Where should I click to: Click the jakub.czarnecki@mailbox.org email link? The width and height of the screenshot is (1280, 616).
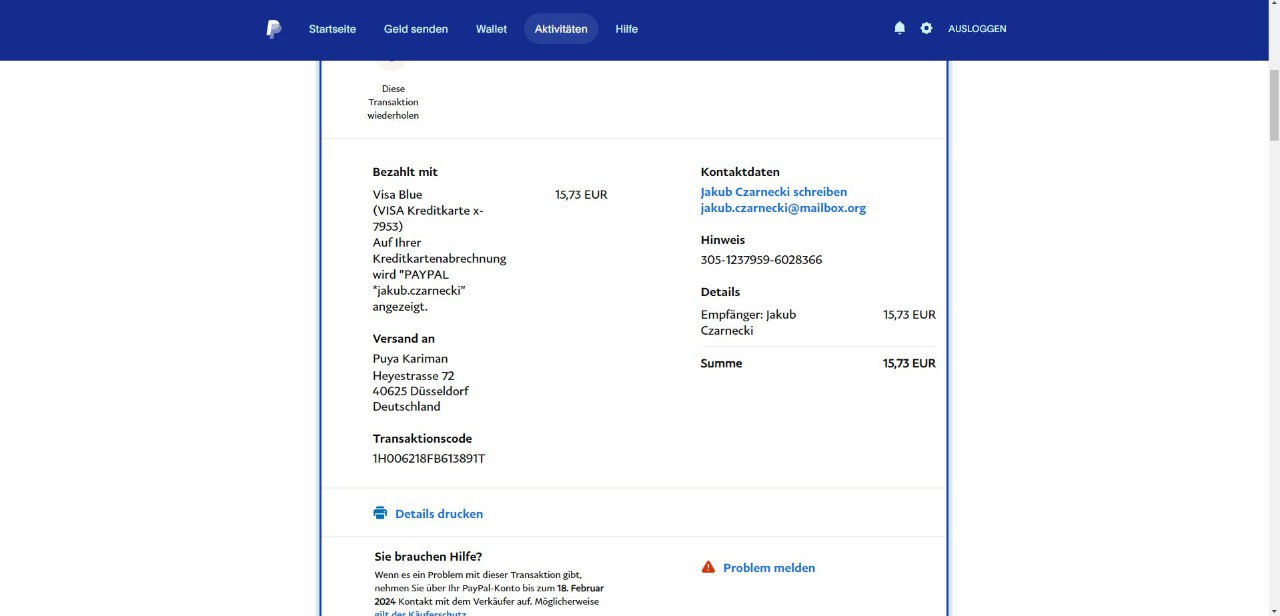click(x=782, y=208)
